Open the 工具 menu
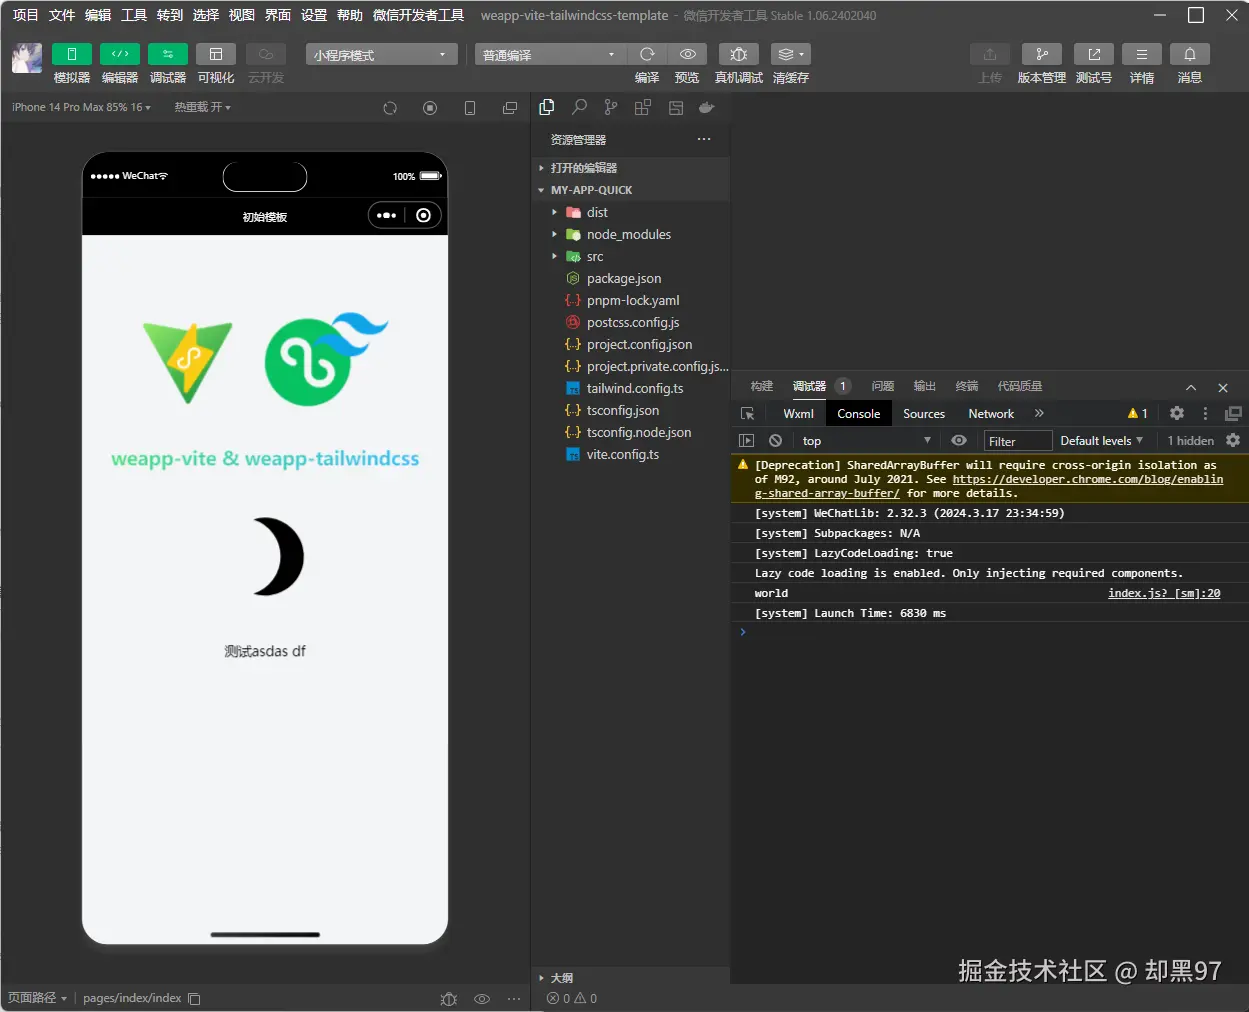The width and height of the screenshot is (1249, 1012). coord(134,15)
